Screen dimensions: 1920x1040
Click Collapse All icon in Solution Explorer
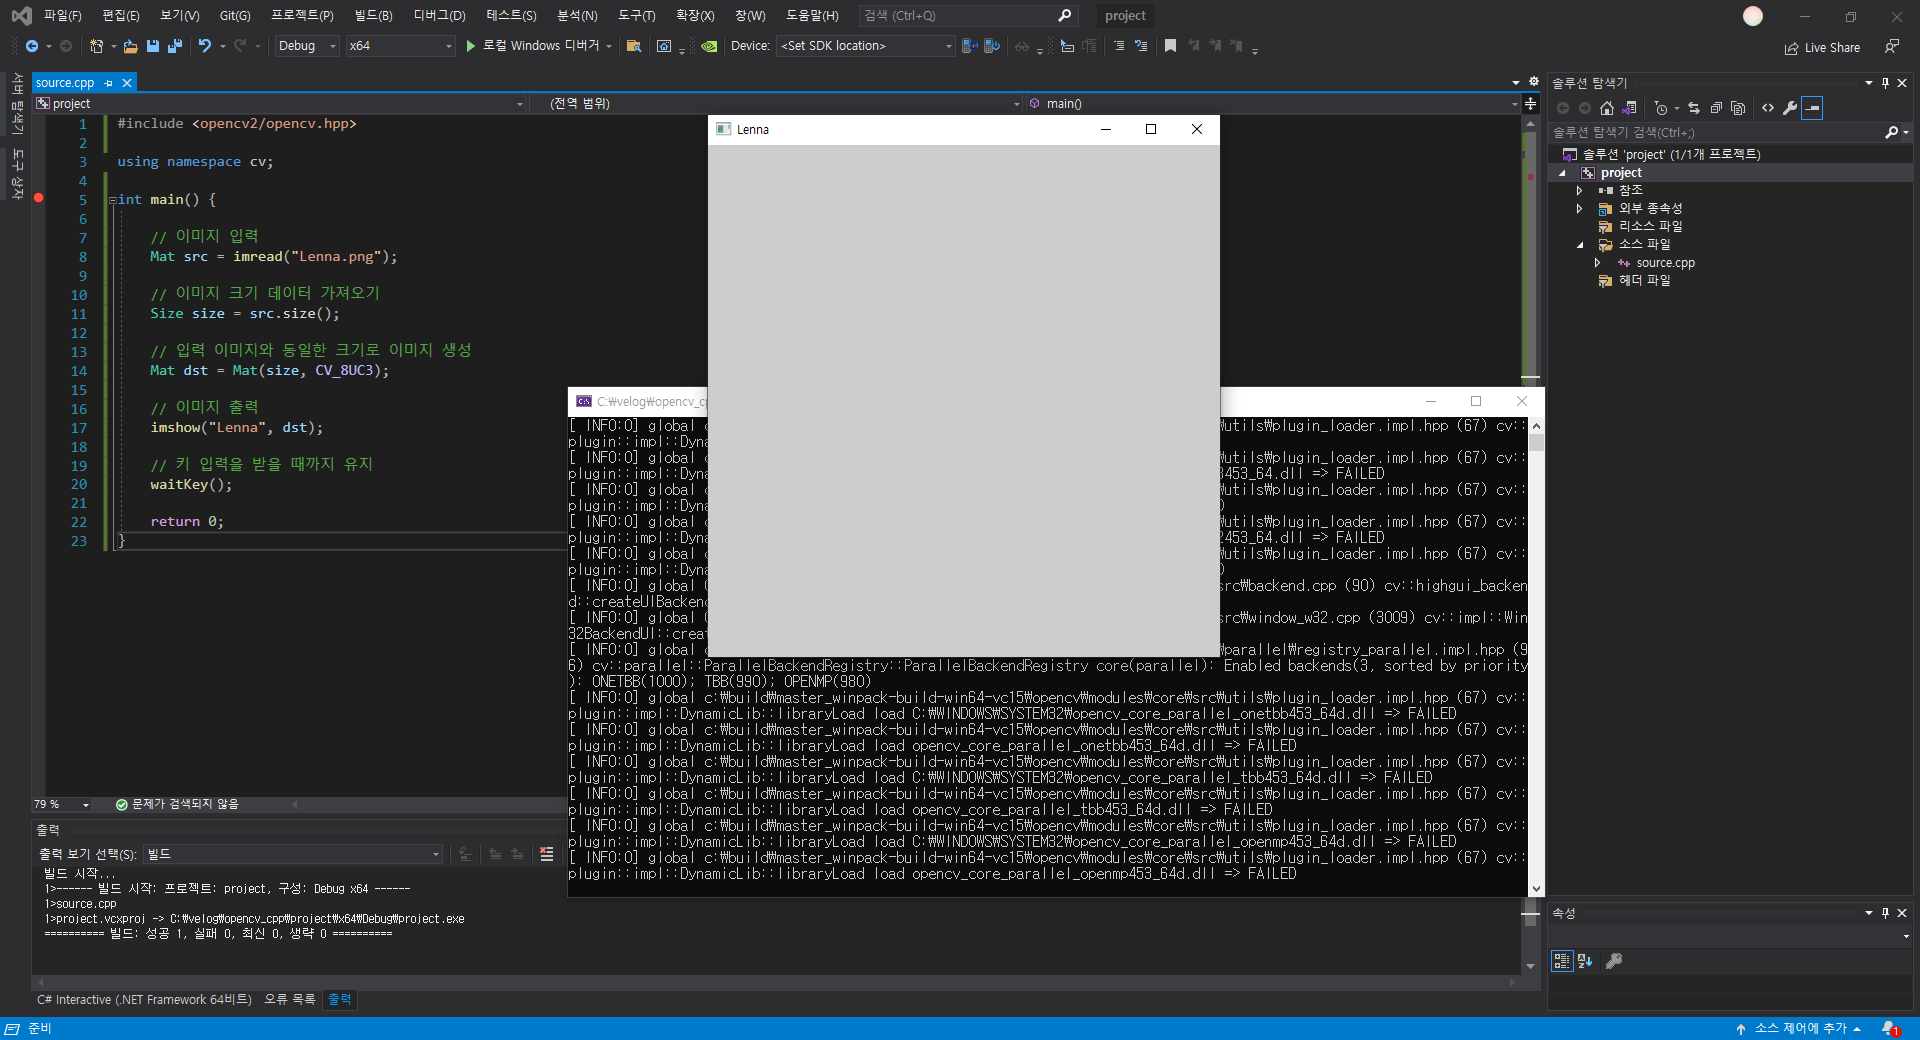(x=1716, y=108)
